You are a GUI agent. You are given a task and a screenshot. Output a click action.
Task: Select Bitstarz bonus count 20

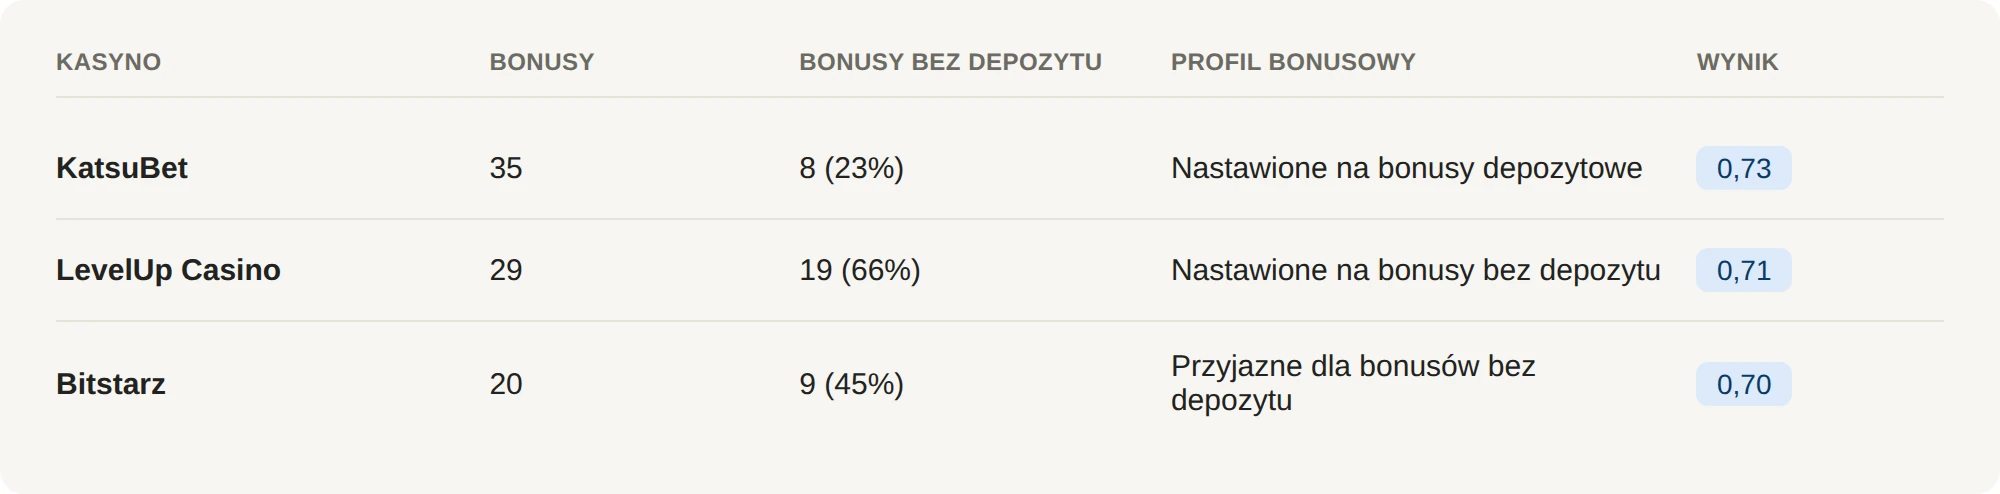(506, 384)
